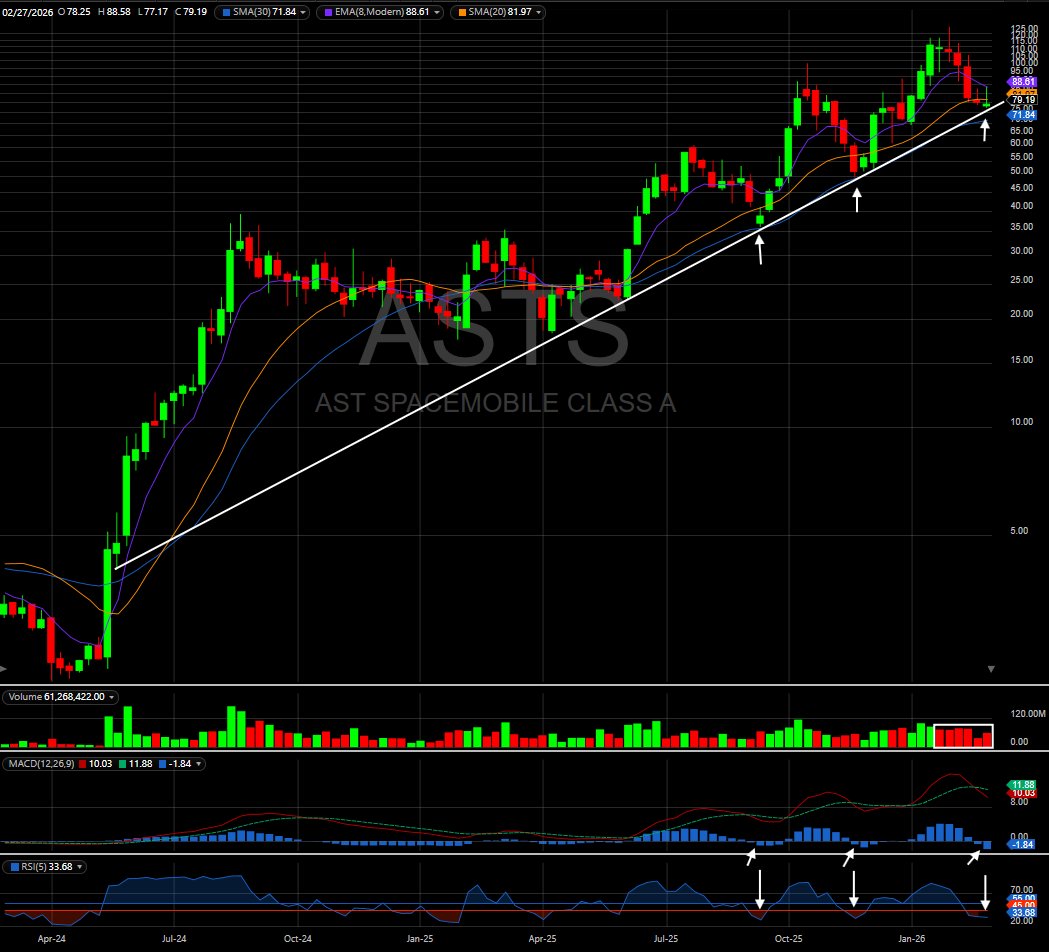This screenshot has width=1049, height=952.
Task: Click the 15.00 price axis label
Action: (x=1021, y=359)
